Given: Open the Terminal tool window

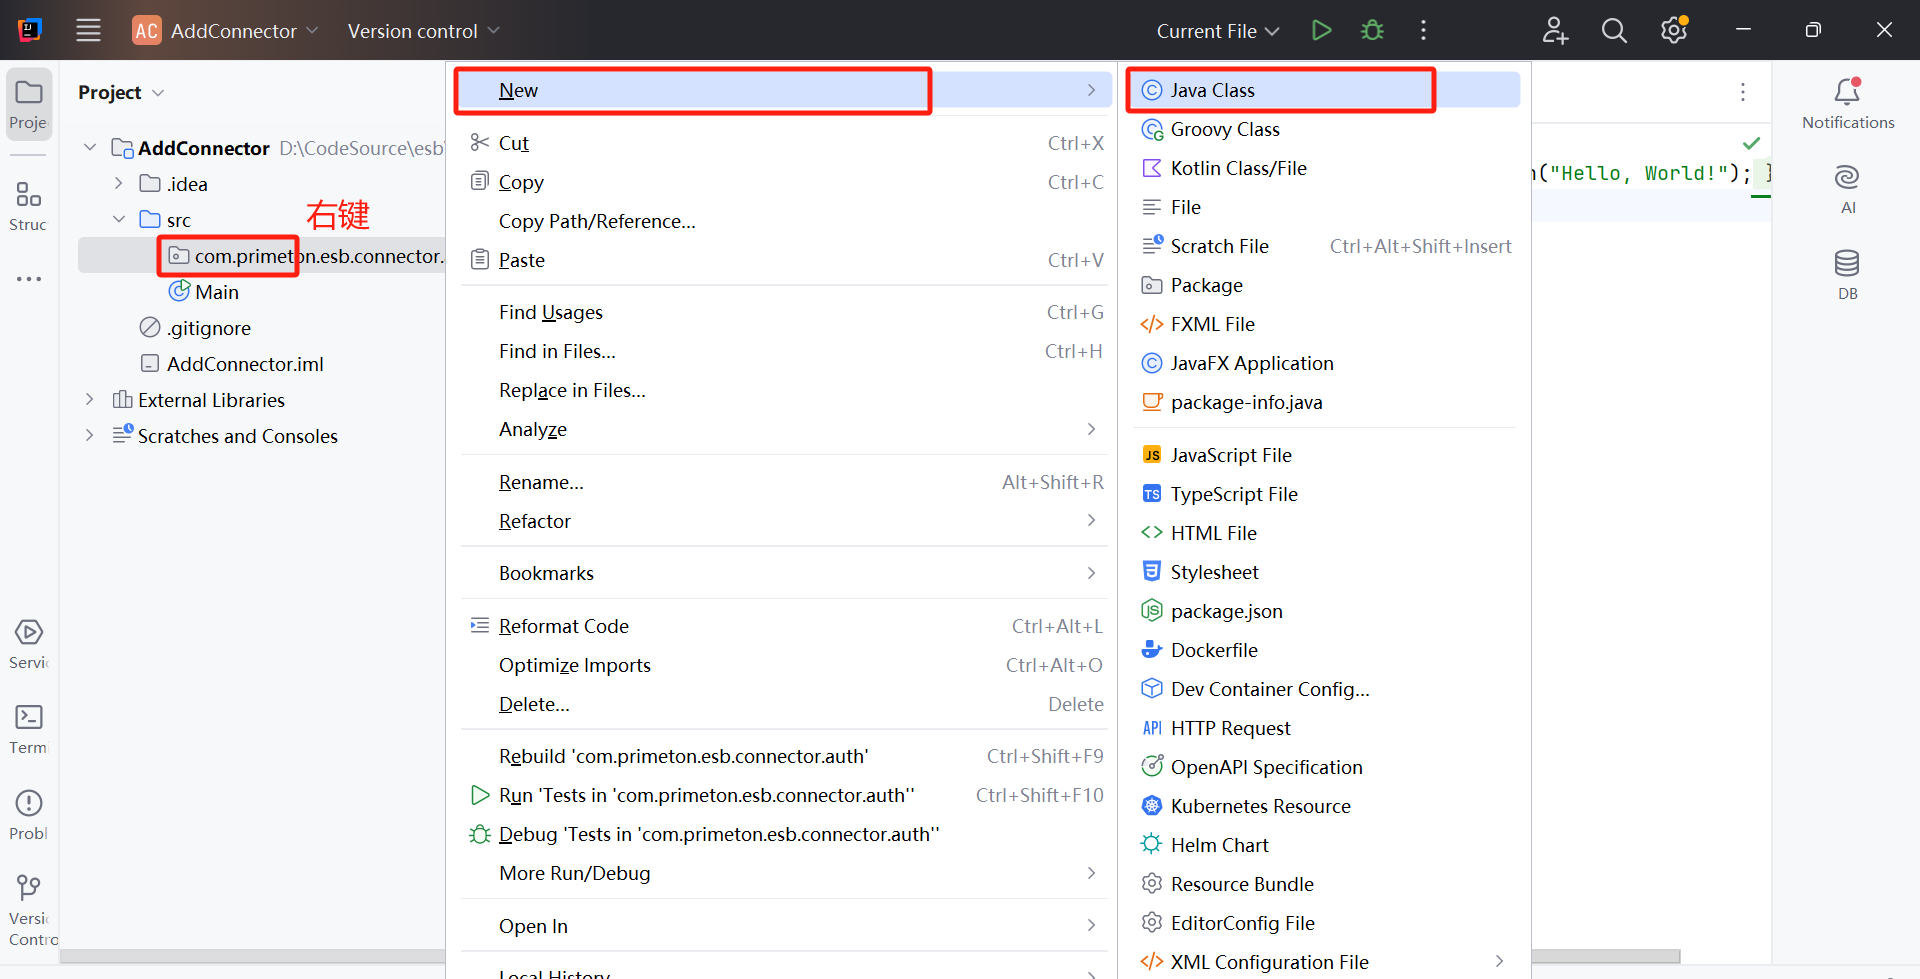Looking at the screenshot, I should click(x=29, y=728).
